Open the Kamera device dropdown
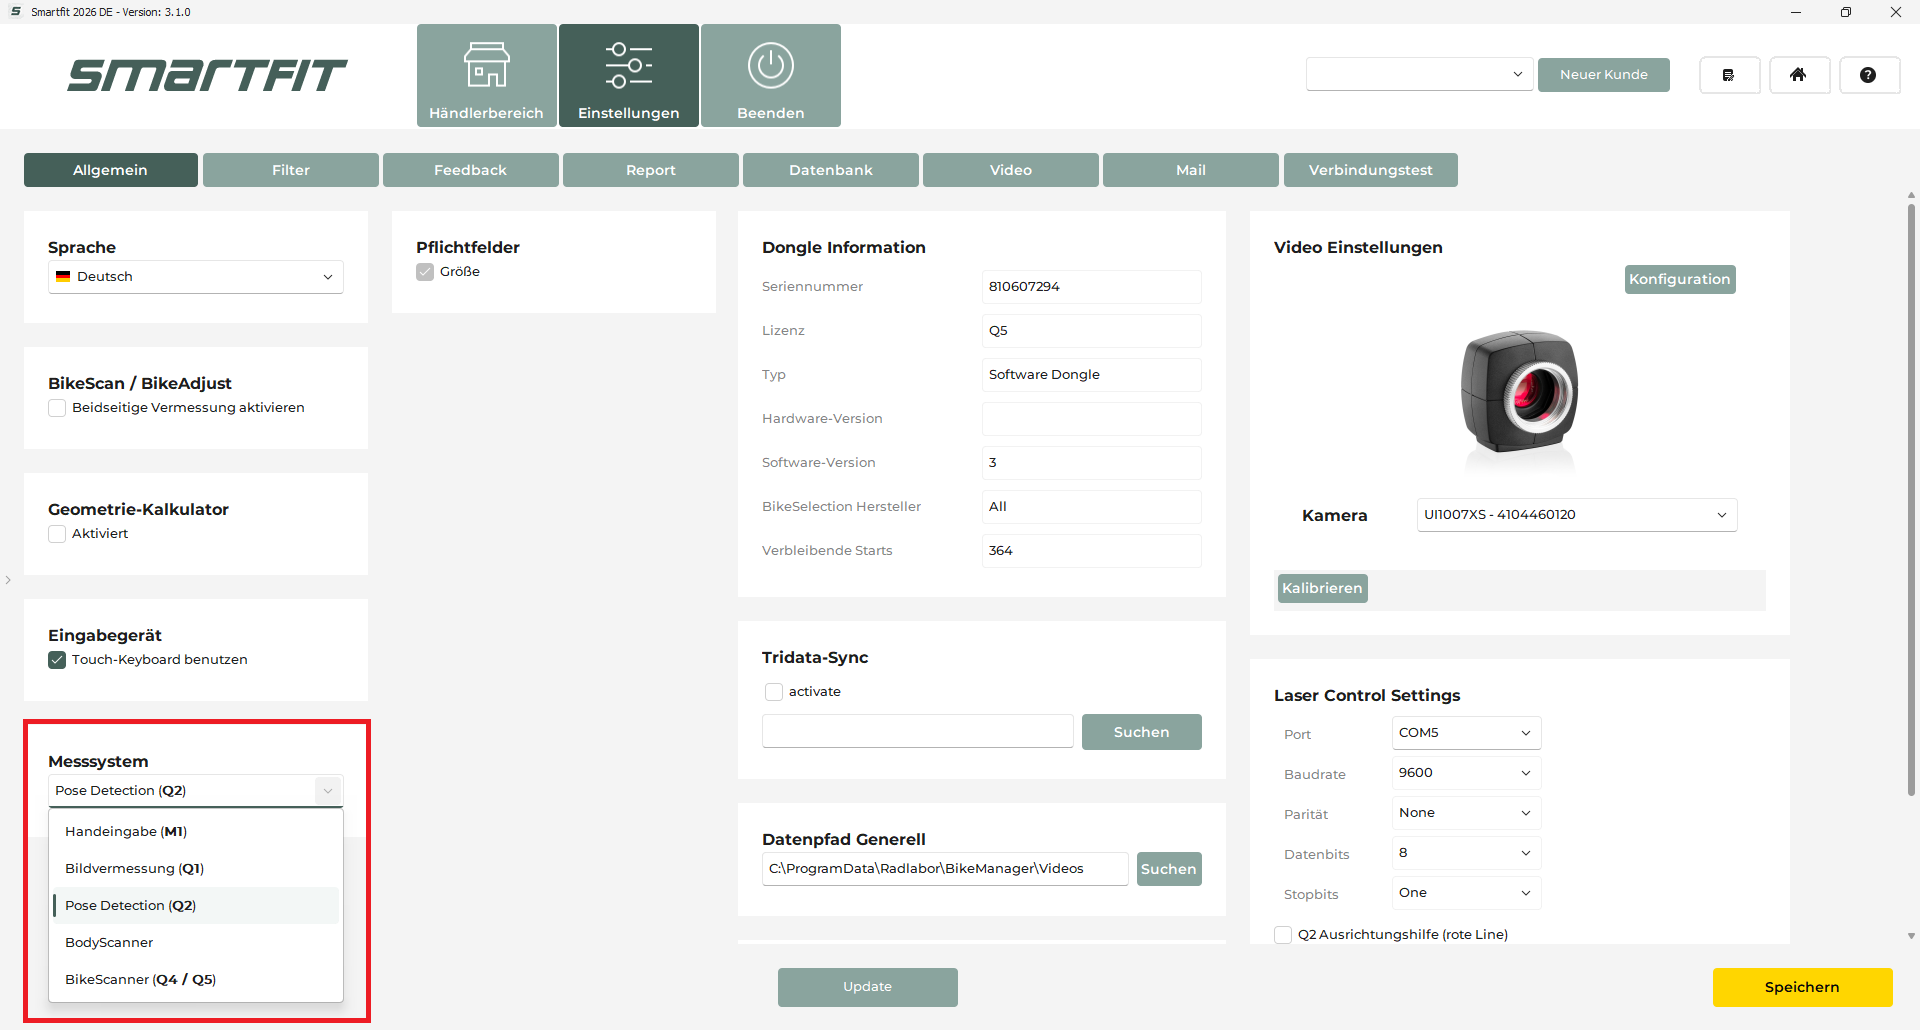This screenshot has width=1920, height=1030. pyautogui.click(x=1577, y=515)
